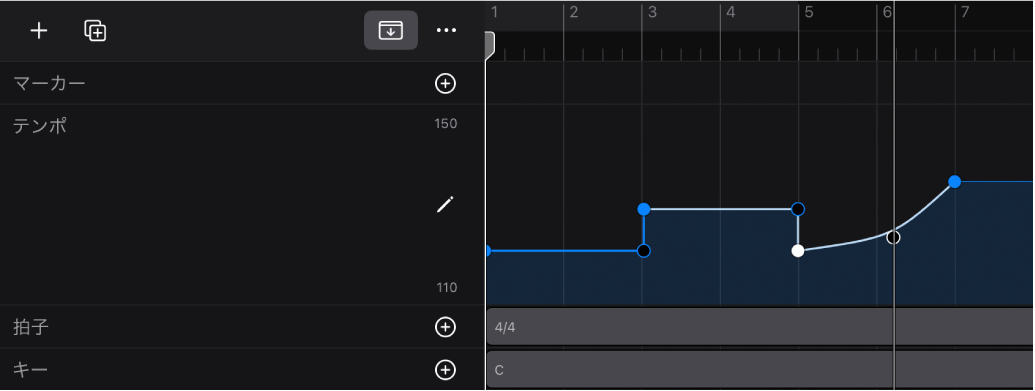Click bar 2 in the ruler
The width and height of the screenshot is (1035, 391).
tap(574, 12)
